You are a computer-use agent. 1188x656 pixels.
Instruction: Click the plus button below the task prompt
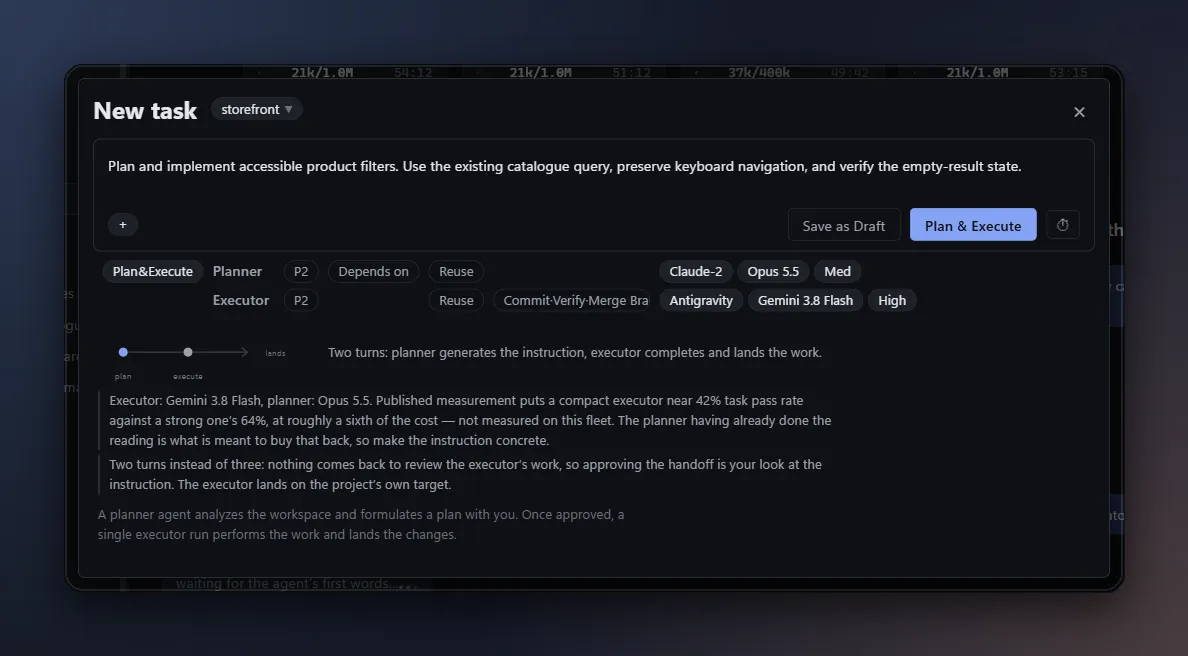click(x=123, y=225)
